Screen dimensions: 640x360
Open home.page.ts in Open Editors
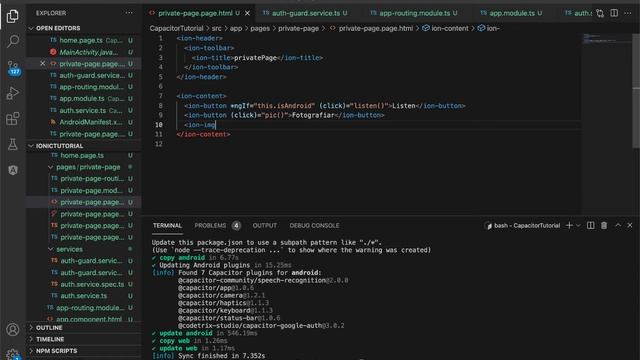click(x=84, y=40)
